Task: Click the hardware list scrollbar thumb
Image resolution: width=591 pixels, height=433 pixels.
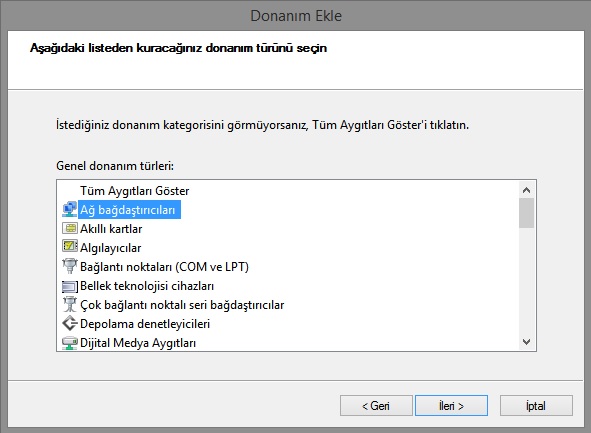Action: click(x=527, y=213)
